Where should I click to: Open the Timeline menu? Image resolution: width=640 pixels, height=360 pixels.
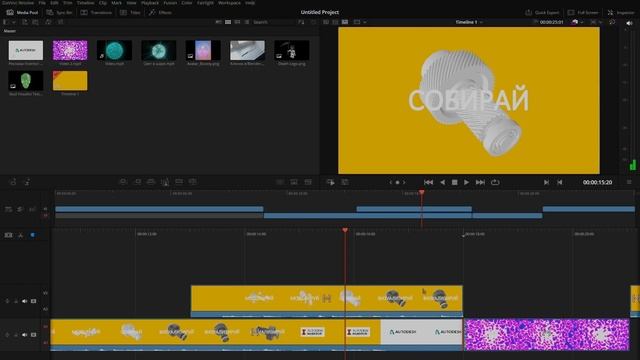(85, 3)
